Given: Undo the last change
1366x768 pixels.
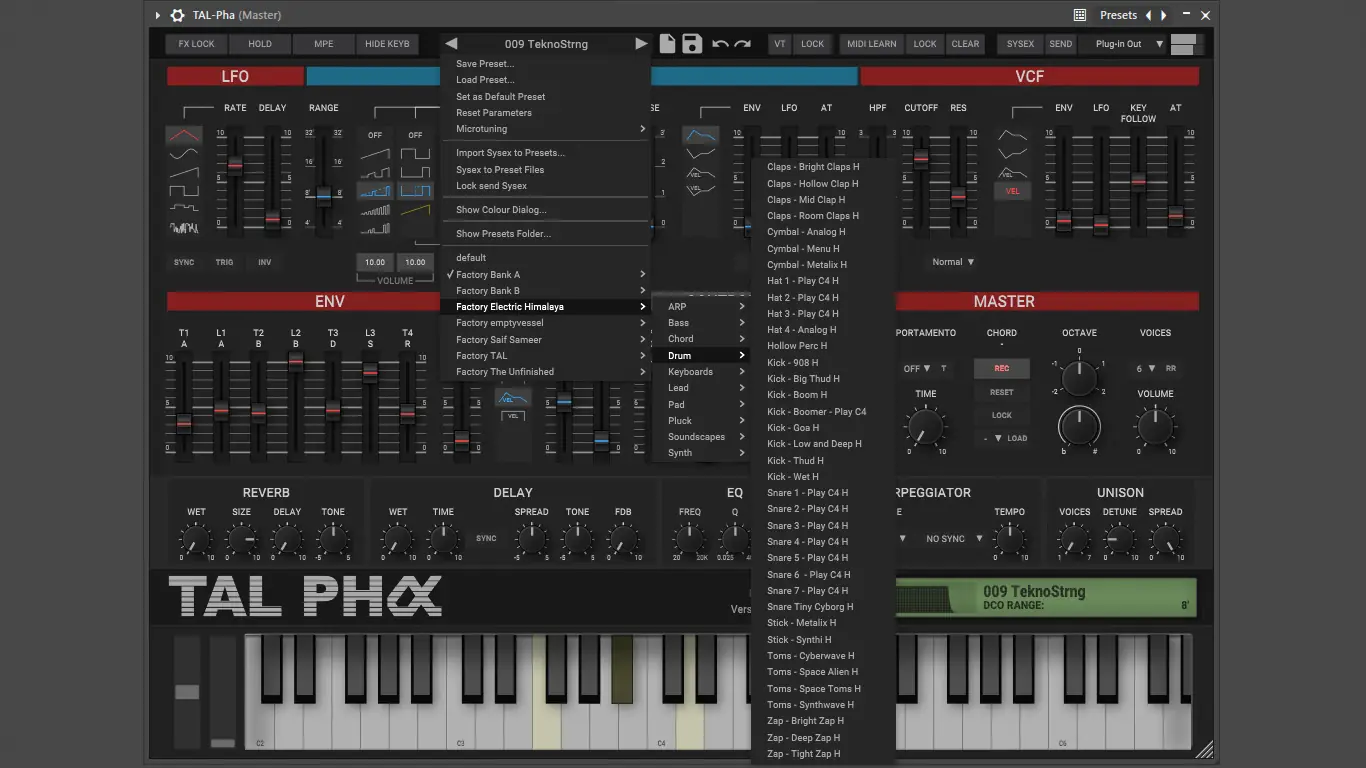Looking at the screenshot, I should click(x=720, y=44).
